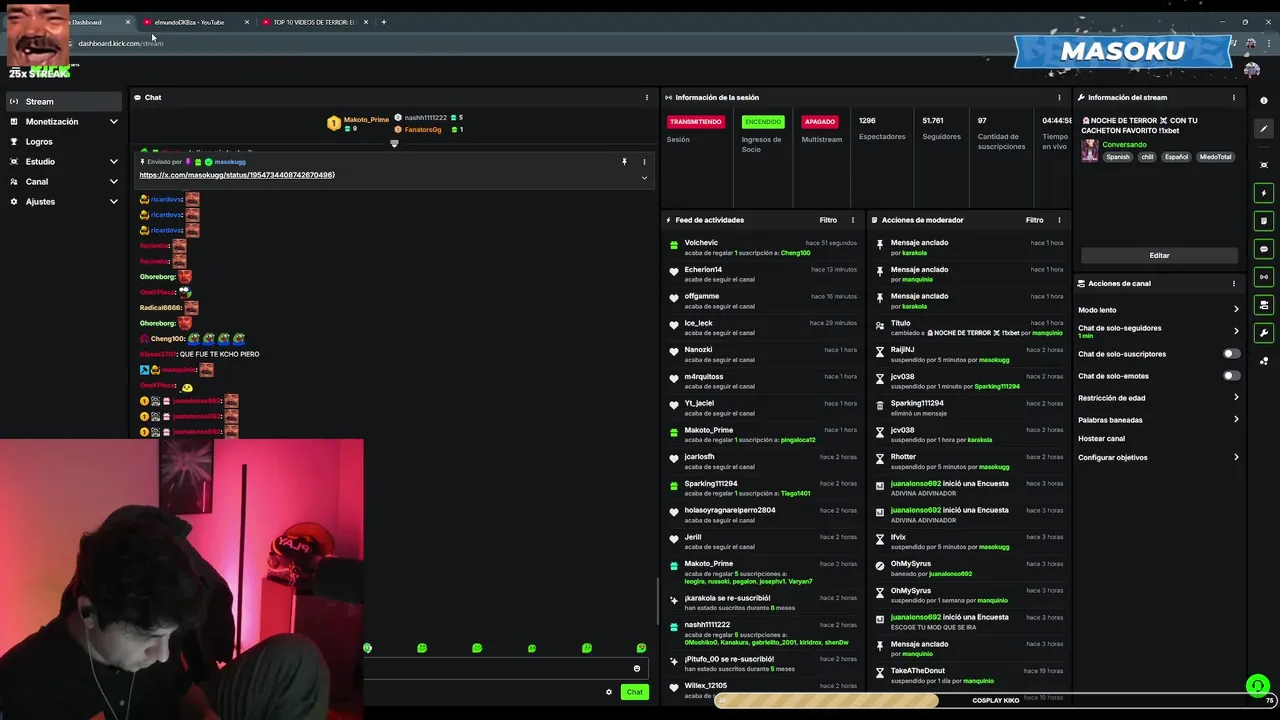This screenshot has width=1280, height=720.
Task: Click the Spanish stream tag
Action: point(1117,157)
